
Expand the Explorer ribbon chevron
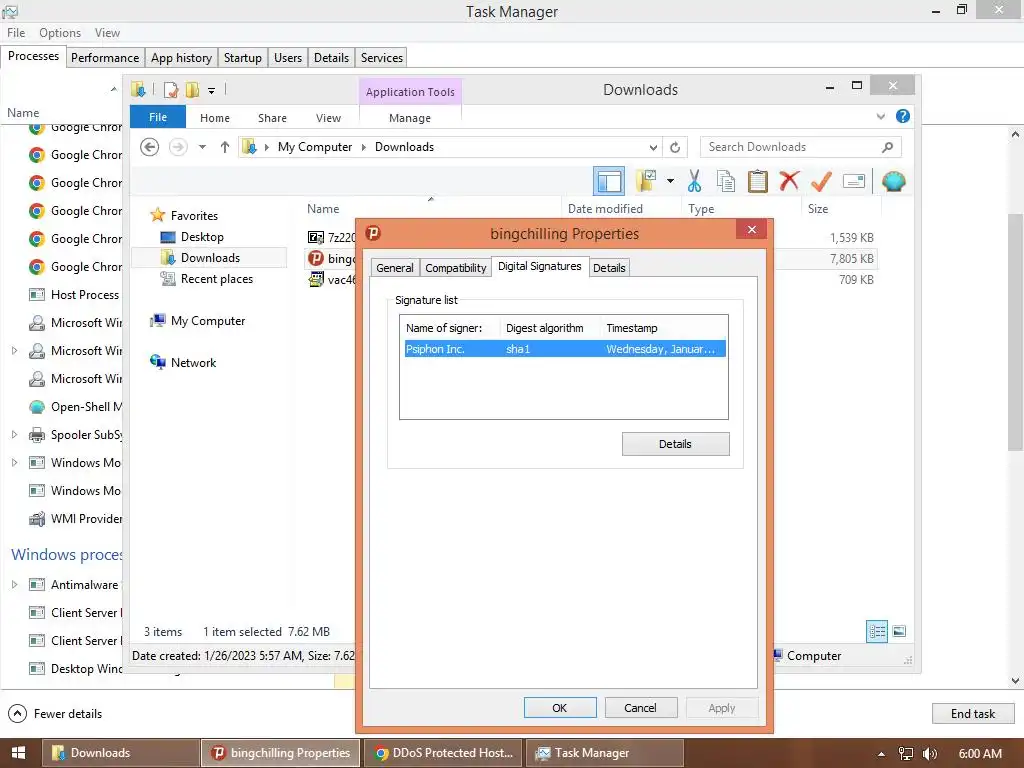pos(880,116)
